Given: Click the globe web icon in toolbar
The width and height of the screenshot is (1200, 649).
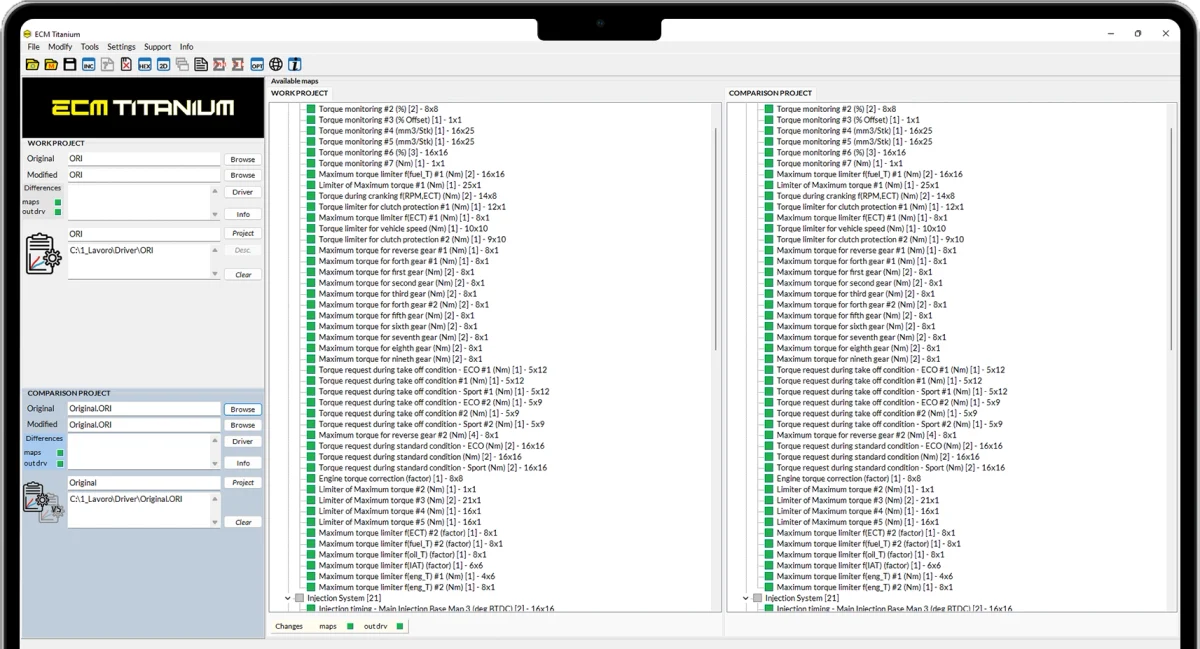Looking at the screenshot, I should click(276, 64).
